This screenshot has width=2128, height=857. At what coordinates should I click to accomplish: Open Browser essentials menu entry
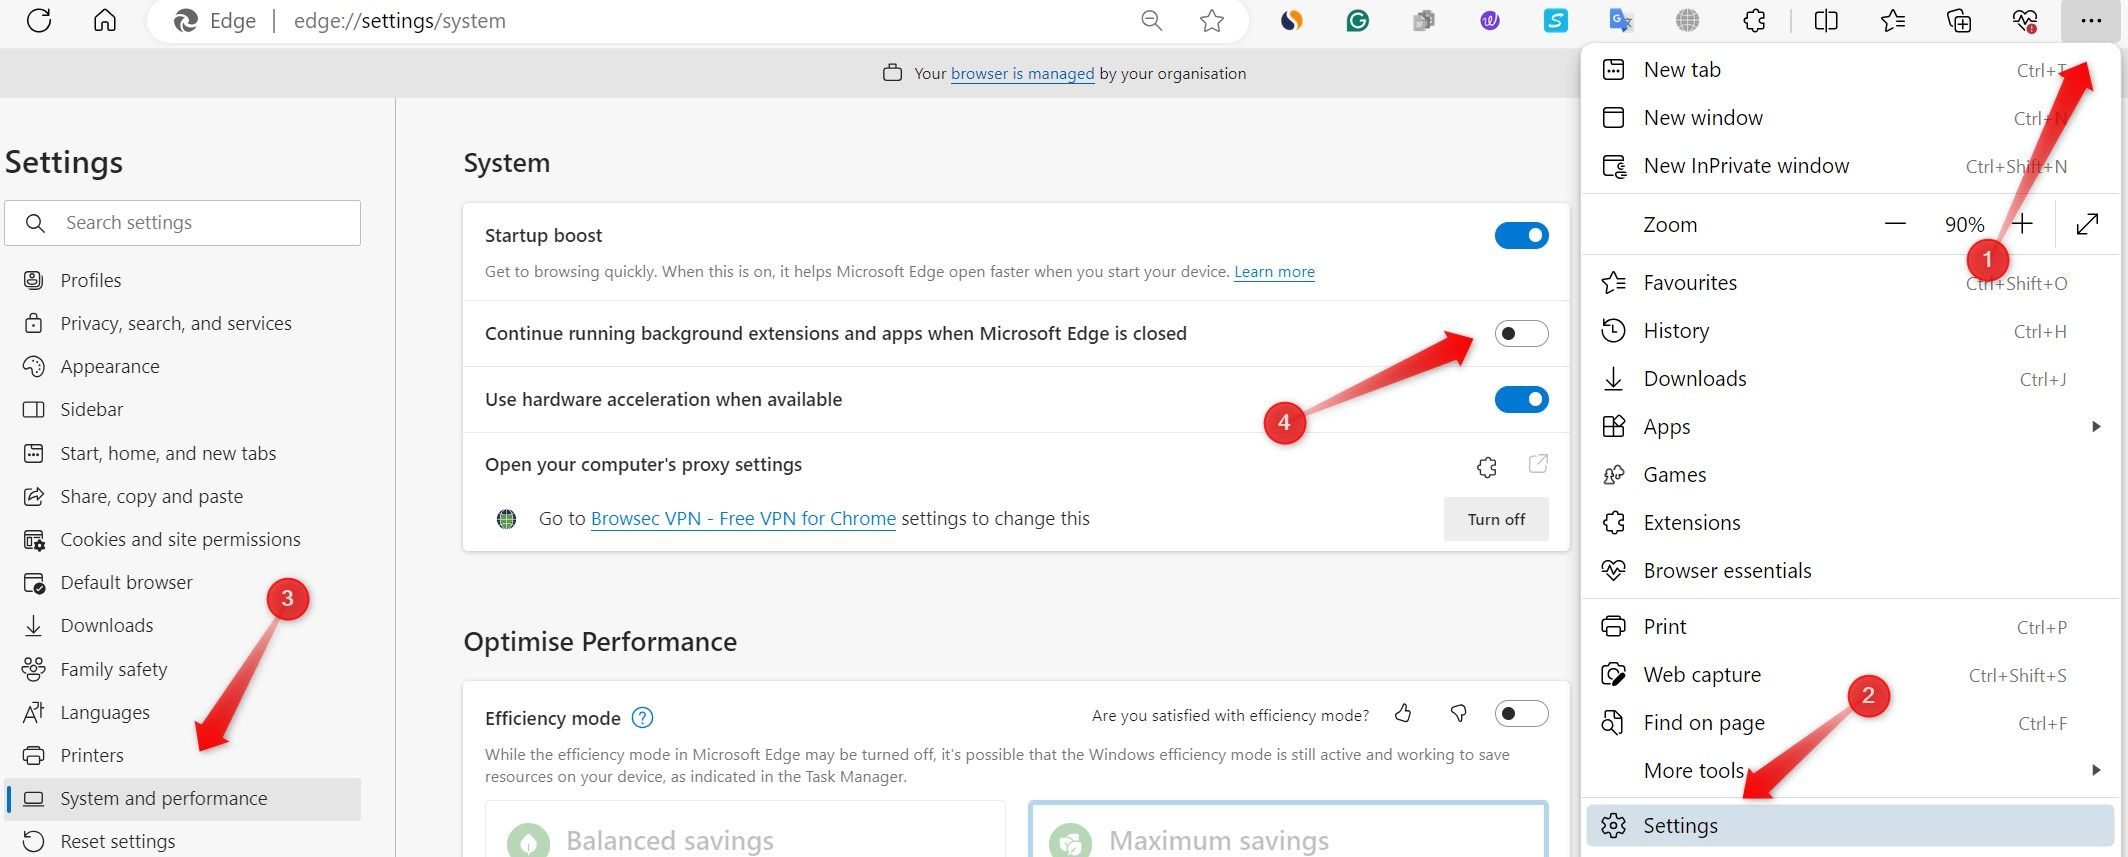click(1850, 571)
